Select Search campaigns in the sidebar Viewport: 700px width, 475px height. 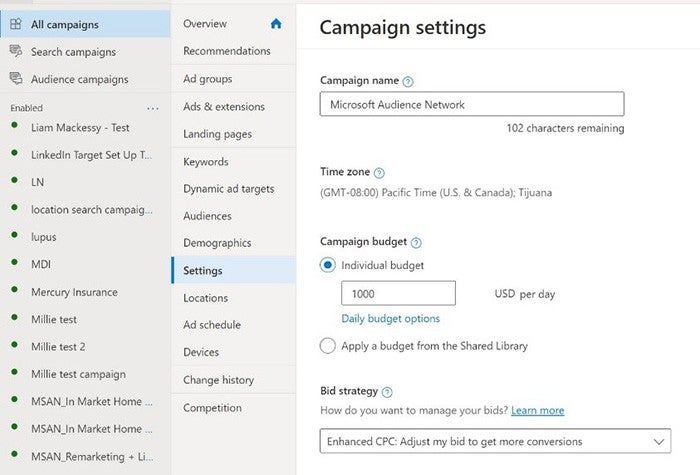click(x=73, y=52)
